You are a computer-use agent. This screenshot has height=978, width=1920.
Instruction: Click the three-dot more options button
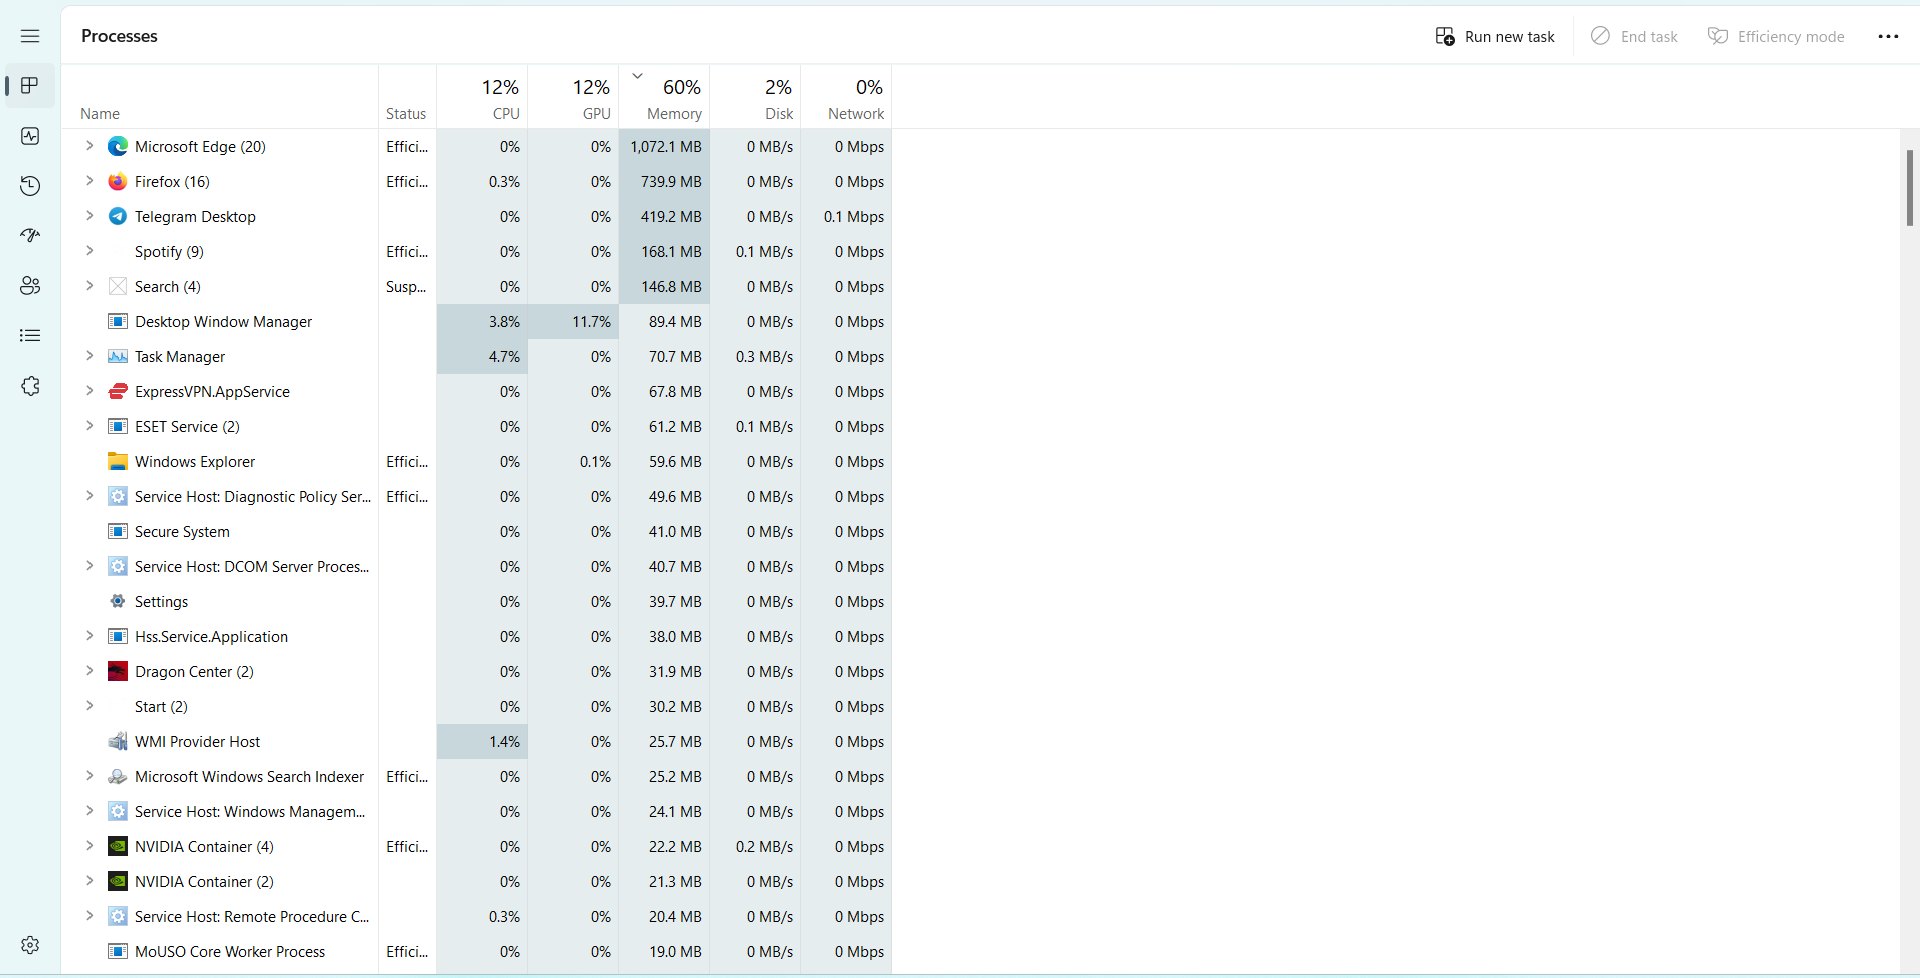(x=1887, y=36)
